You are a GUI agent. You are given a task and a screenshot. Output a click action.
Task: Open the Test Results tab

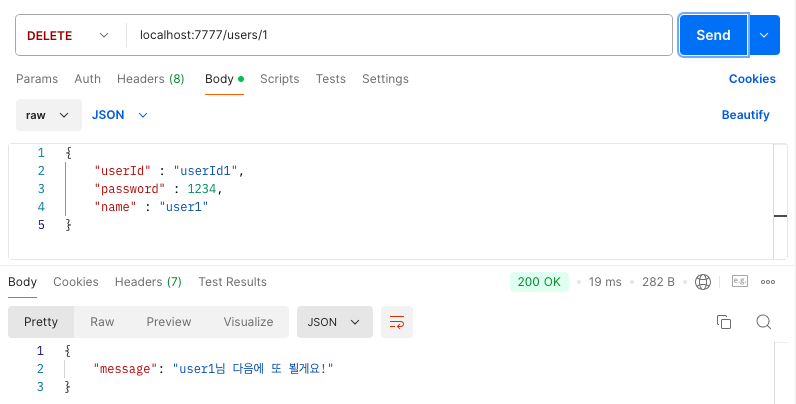pyautogui.click(x=233, y=282)
